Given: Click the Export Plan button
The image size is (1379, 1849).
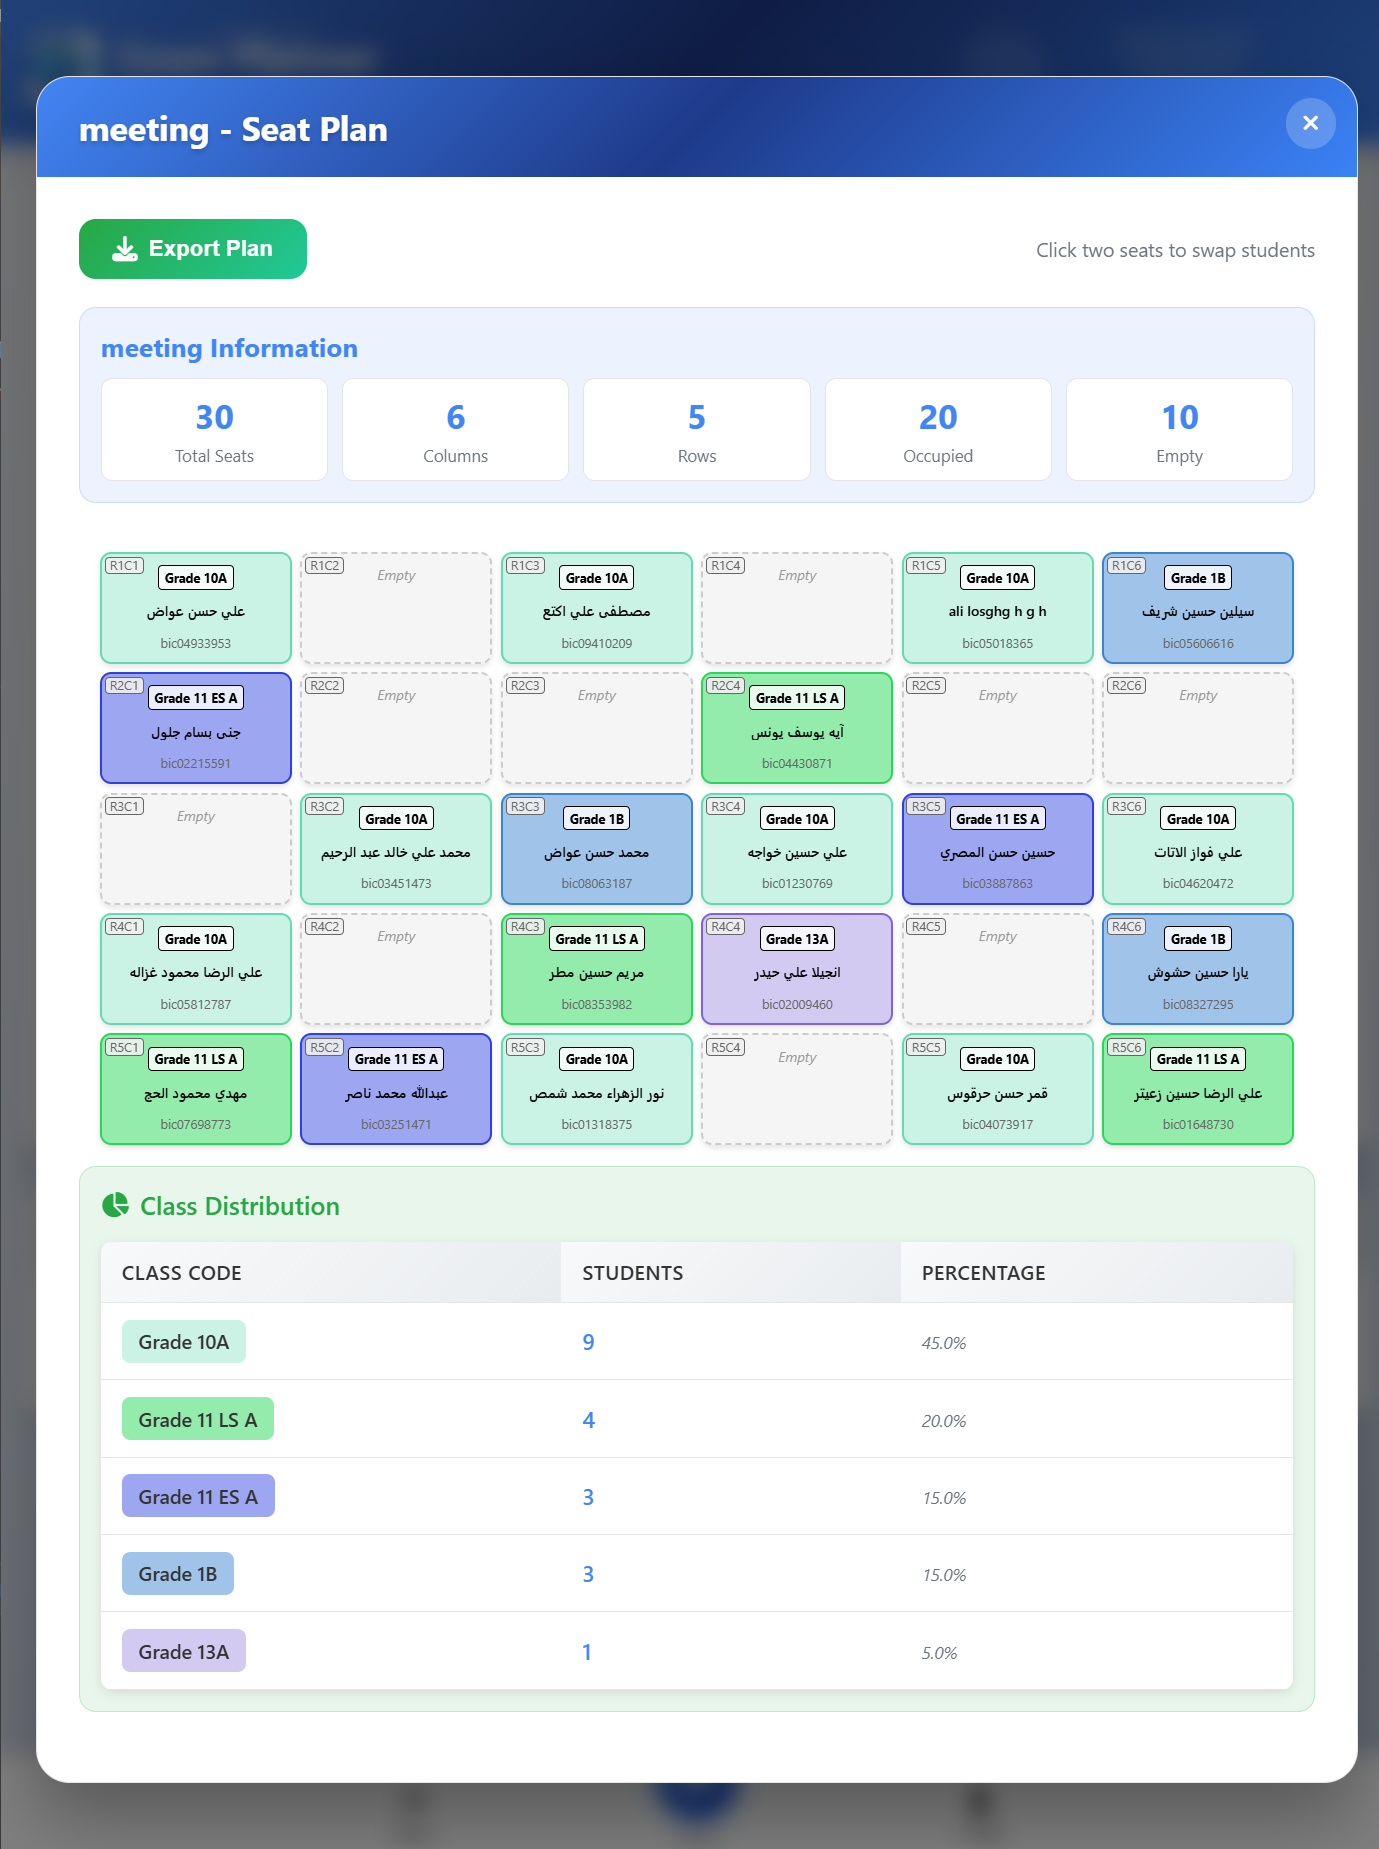Looking at the screenshot, I should (193, 249).
